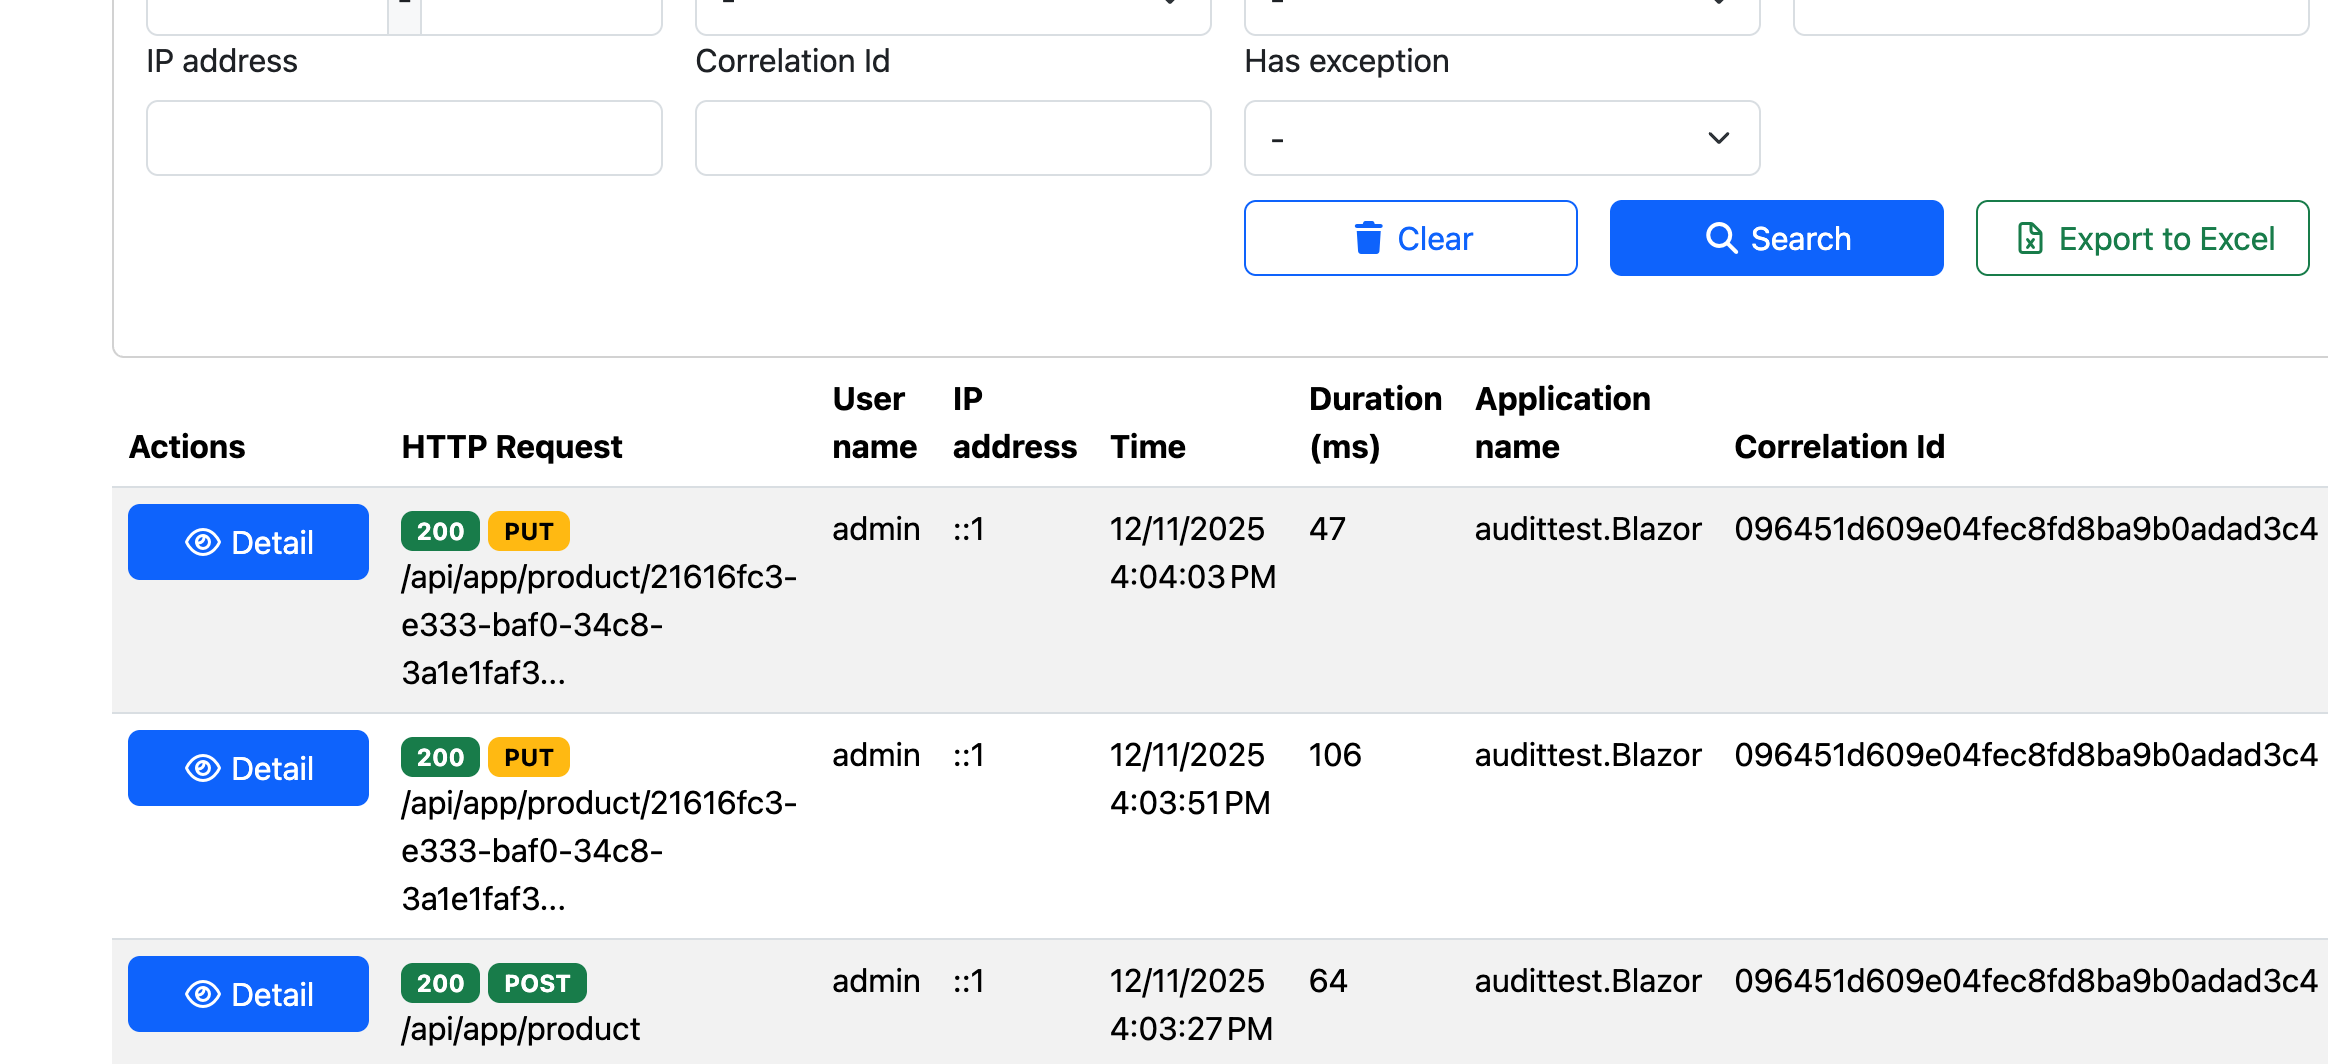Click the green POST method badge
The width and height of the screenshot is (2328, 1064).
pos(537,983)
